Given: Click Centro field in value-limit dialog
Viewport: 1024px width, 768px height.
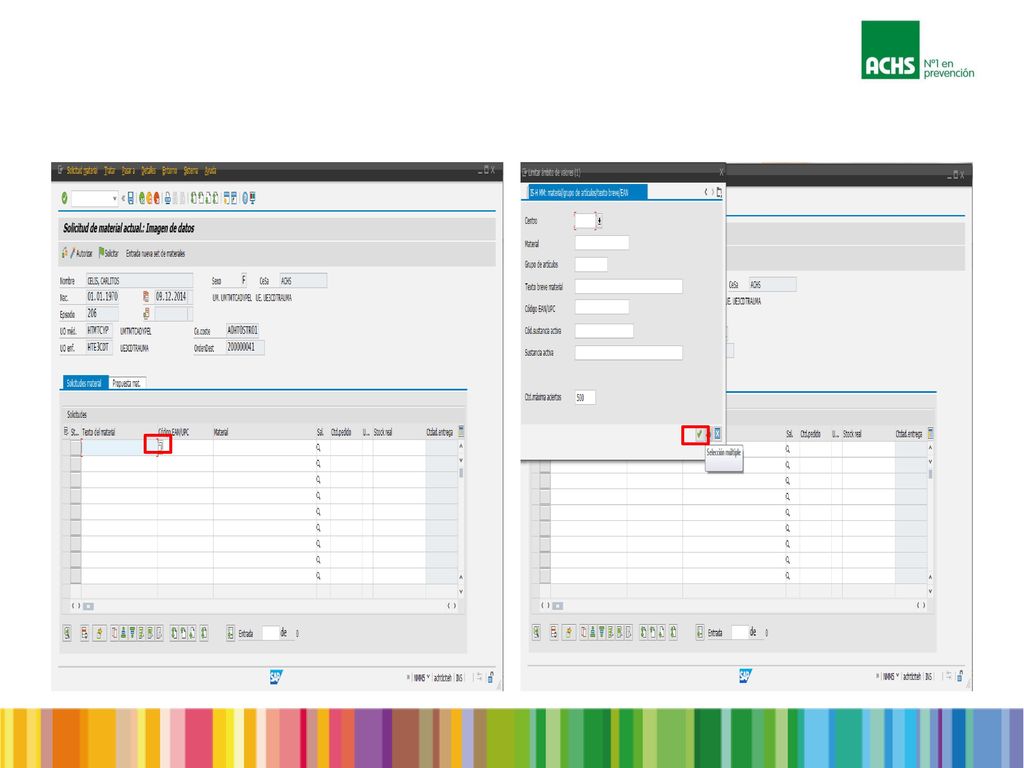Looking at the screenshot, I should (x=585, y=221).
